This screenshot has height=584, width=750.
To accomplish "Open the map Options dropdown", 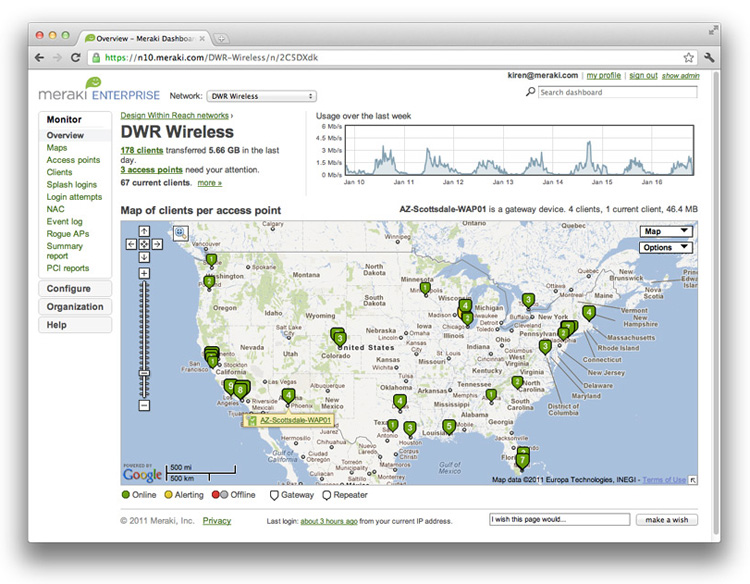I will point(666,248).
